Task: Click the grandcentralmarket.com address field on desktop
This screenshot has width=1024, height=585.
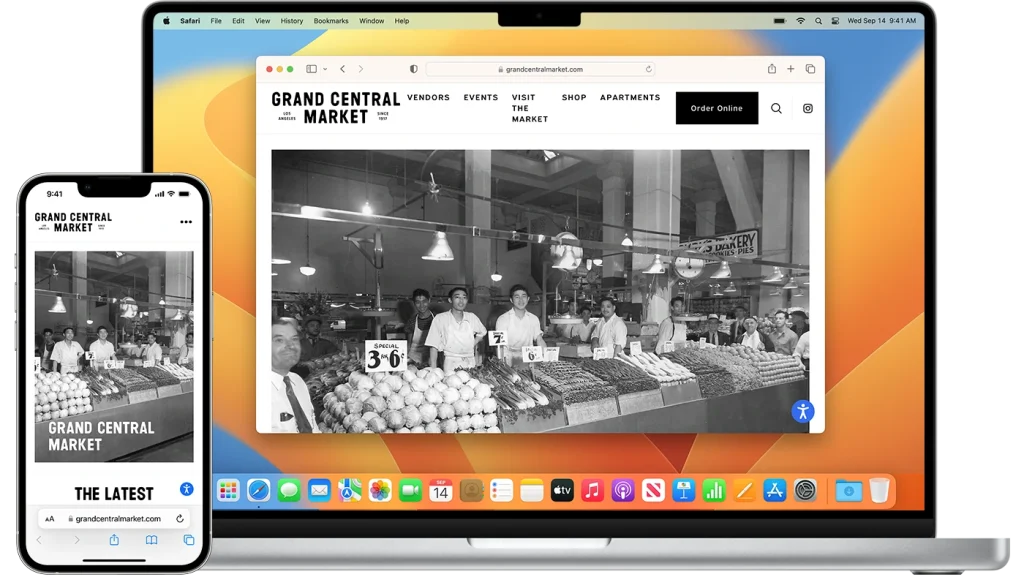Action: pos(540,70)
